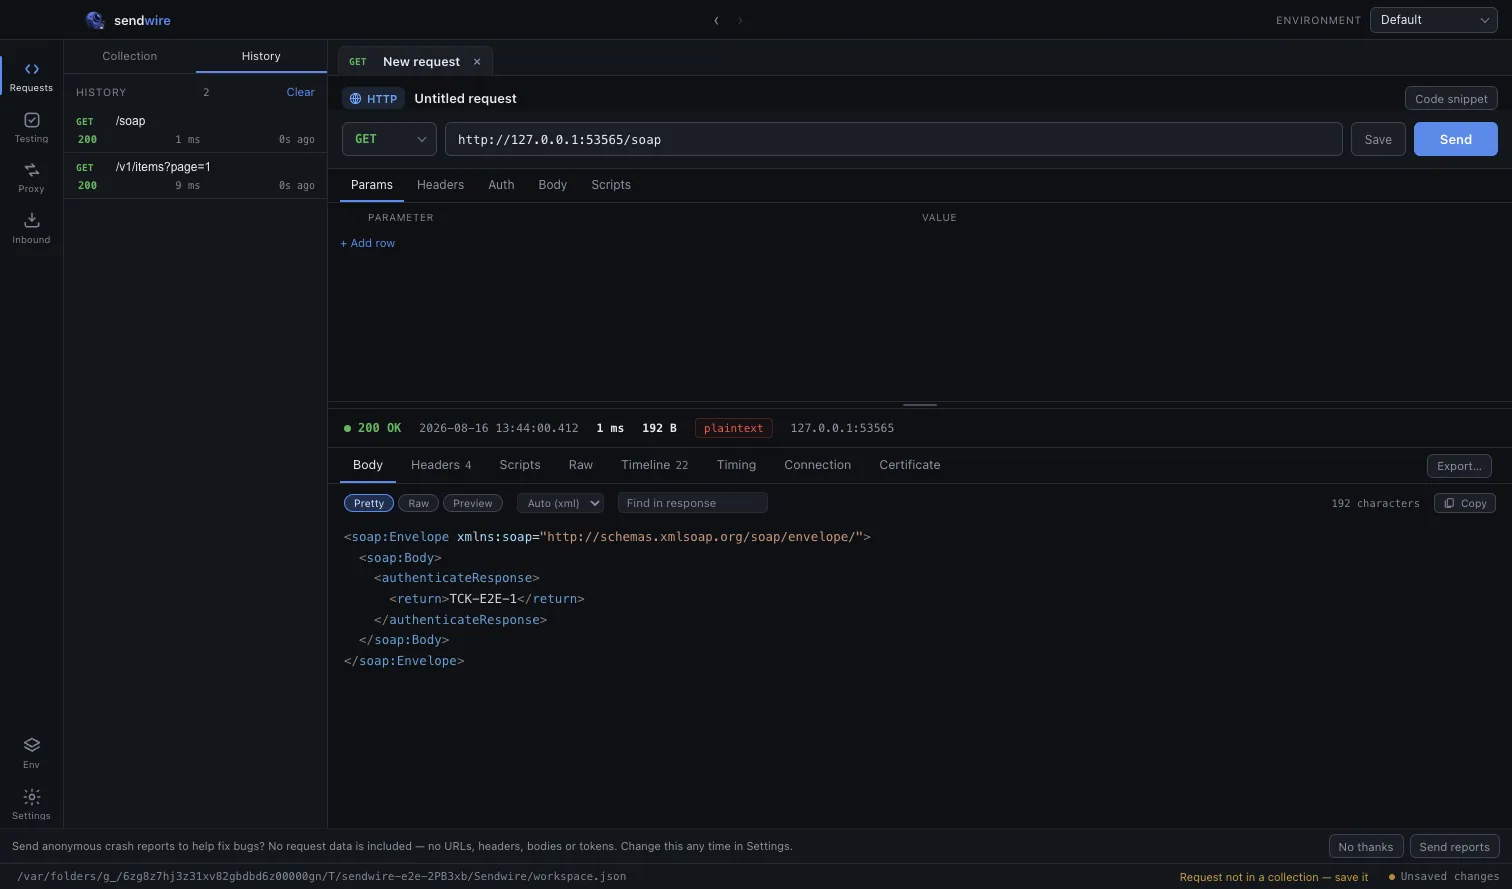Send the request
Screen dimensions: 1512x889
coord(1456,139)
